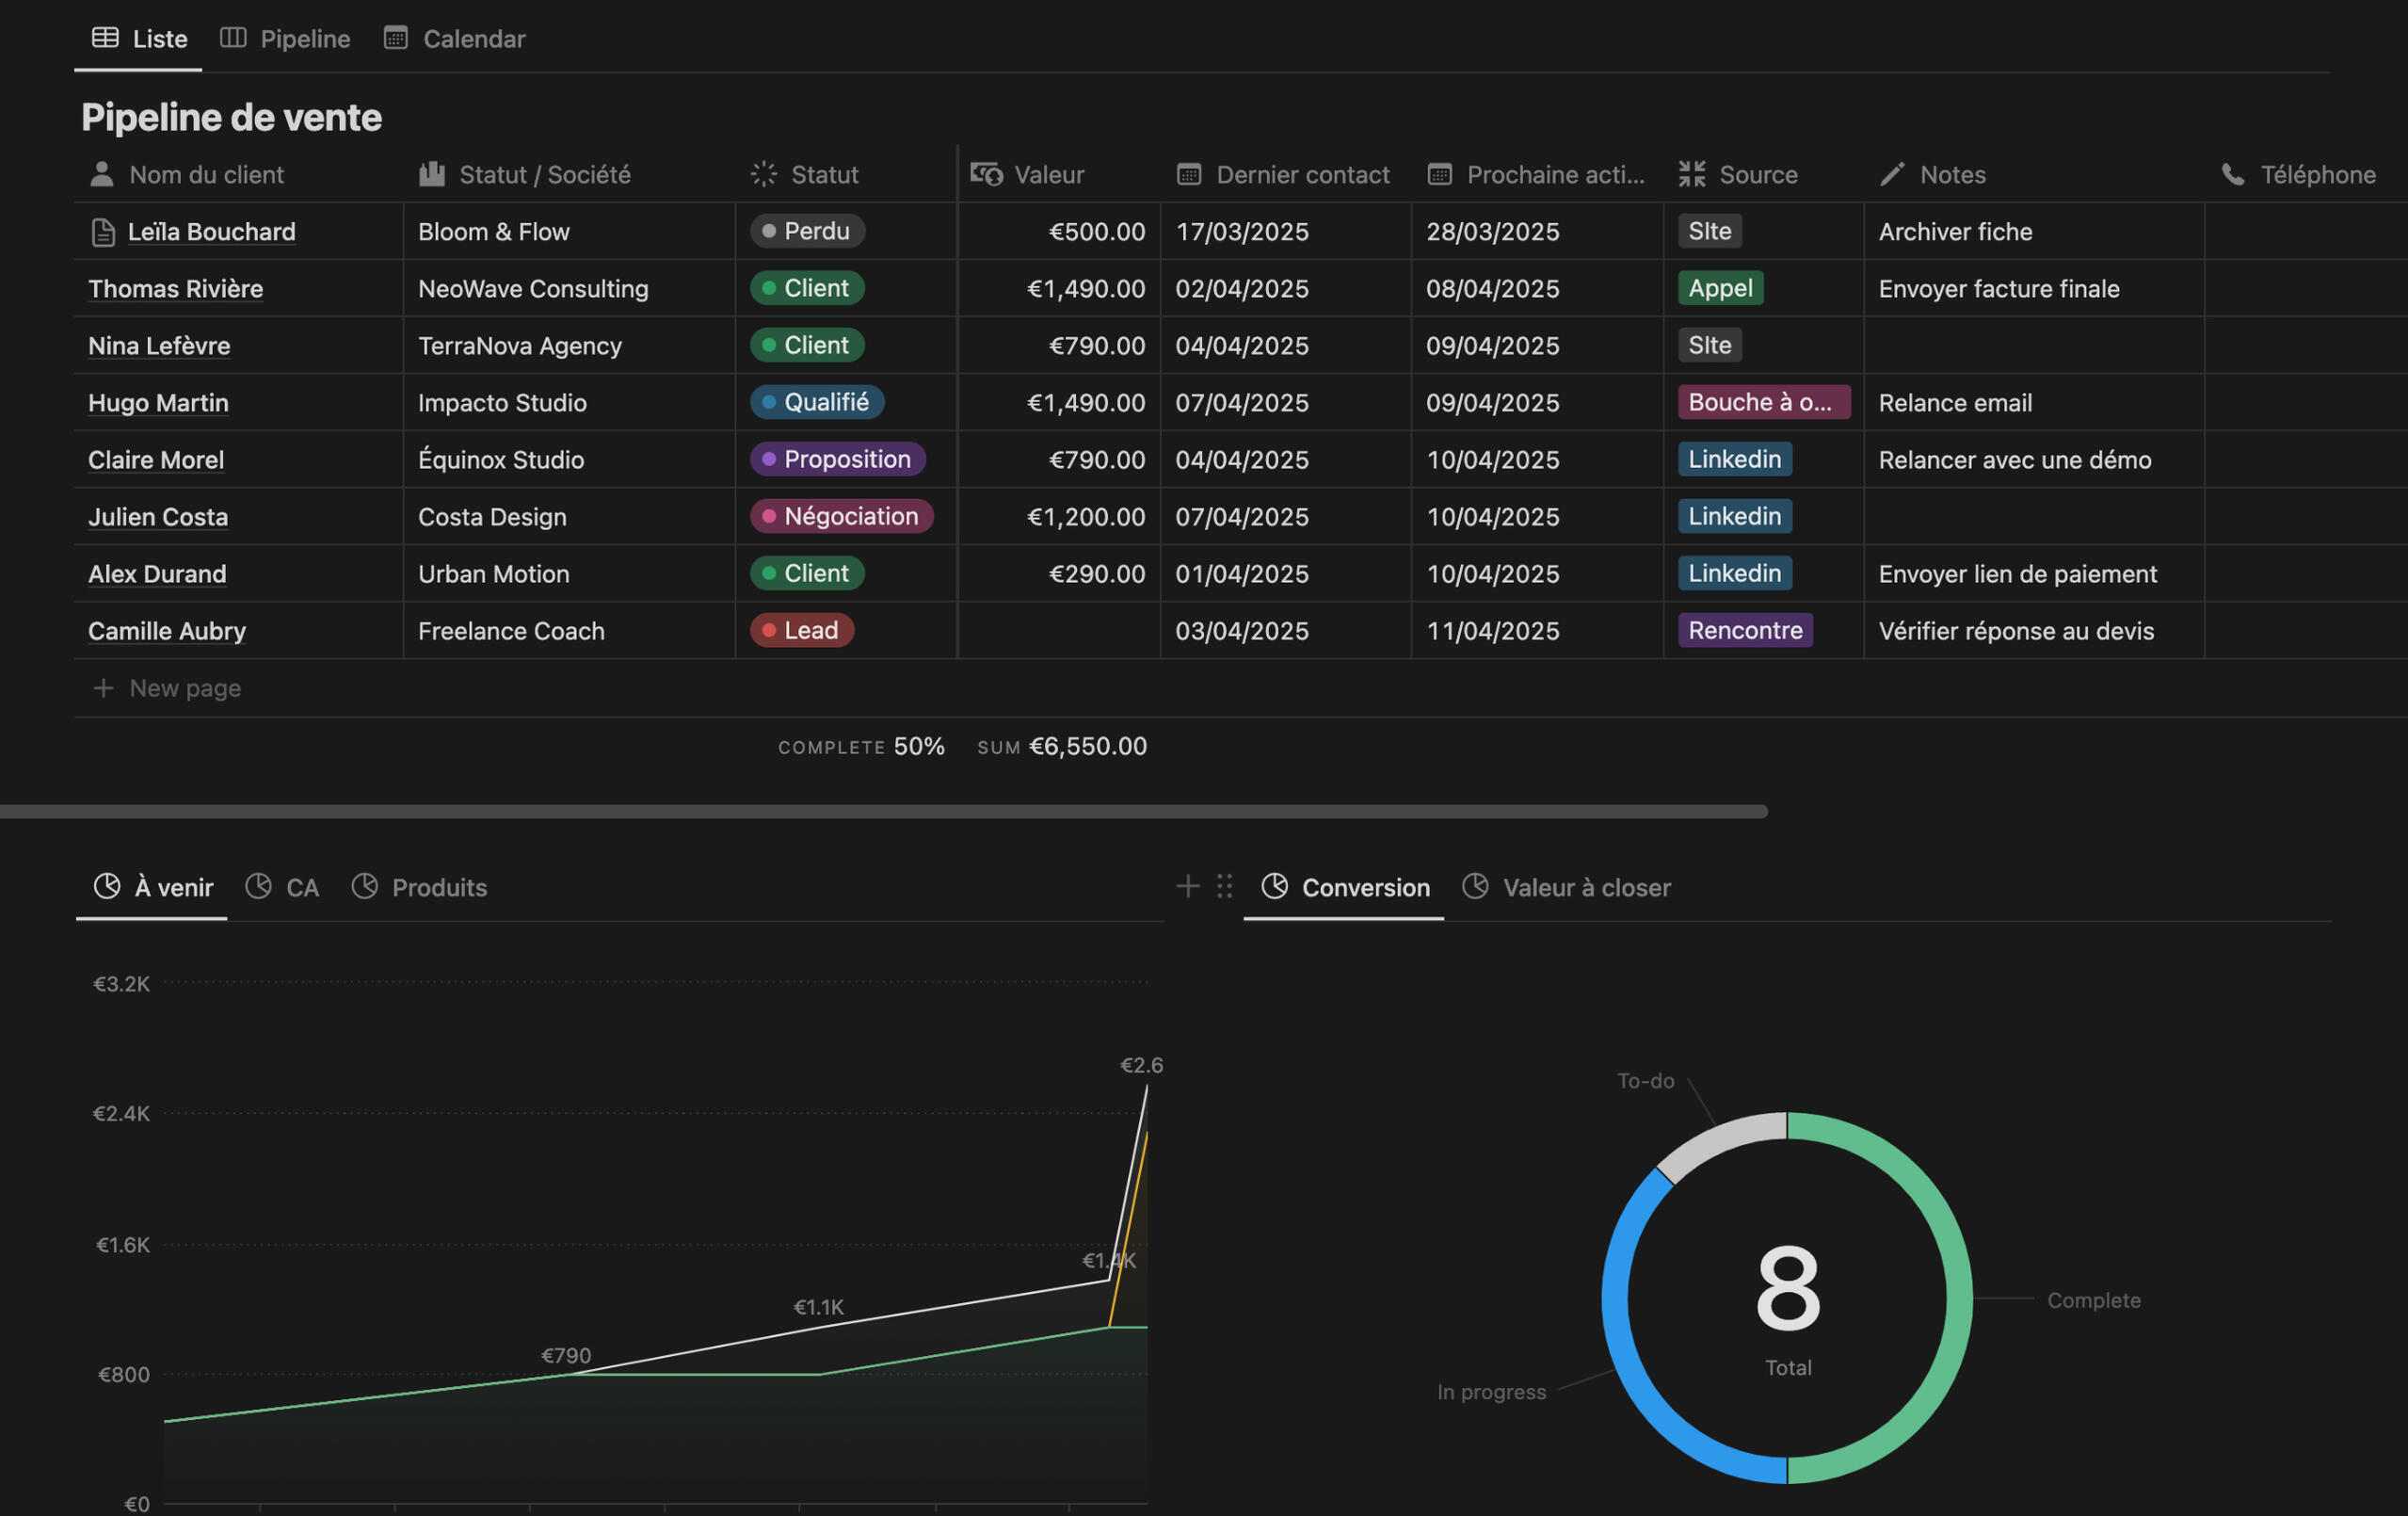Open the Lead status tag for Camille Aubry
This screenshot has height=1516, width=2408.
pos(801,630)
